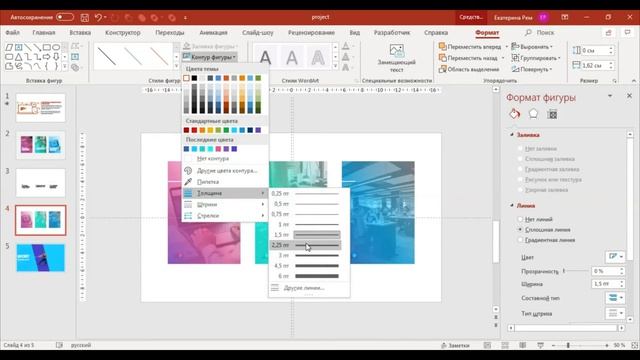This screenshot has height=360, width=640.
Task: Select 0,5 pt line thickness
Action: pos(305,204)
